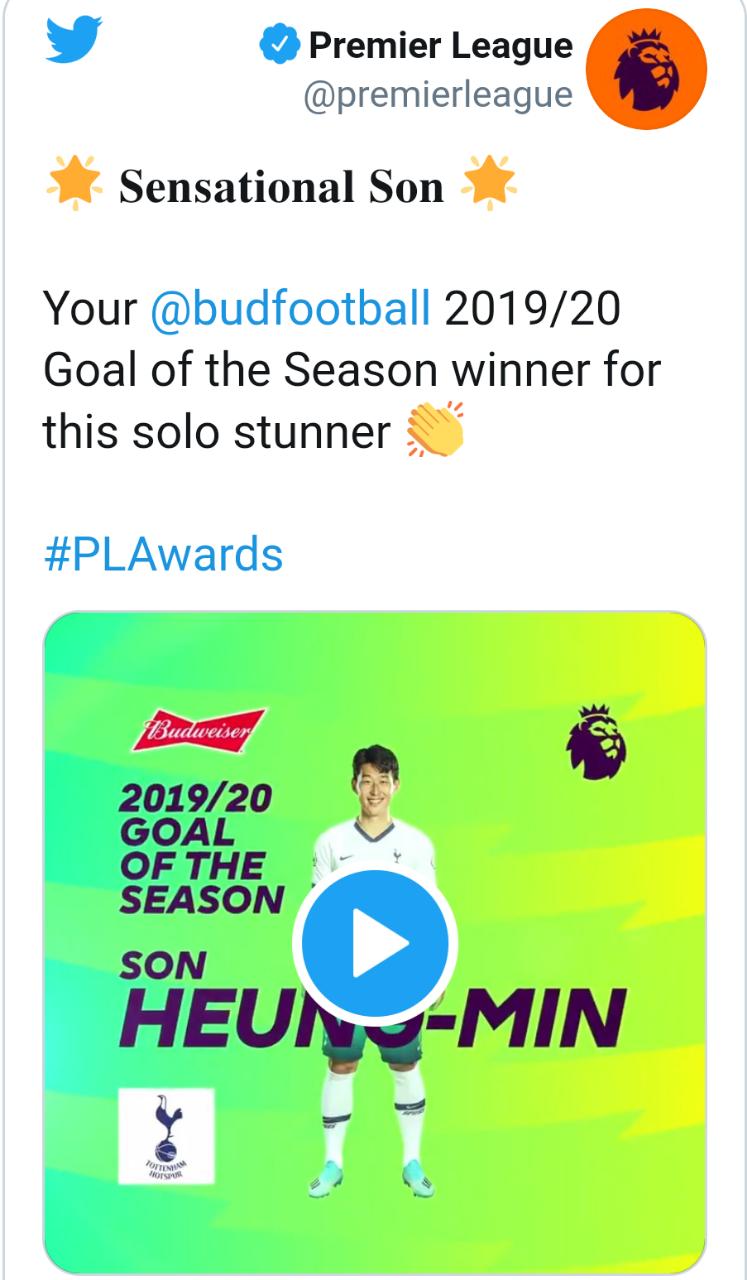Screen dimensions: 747x1280
Task: Click the "Sensational Son" headline text
Action: coord(281,187)
